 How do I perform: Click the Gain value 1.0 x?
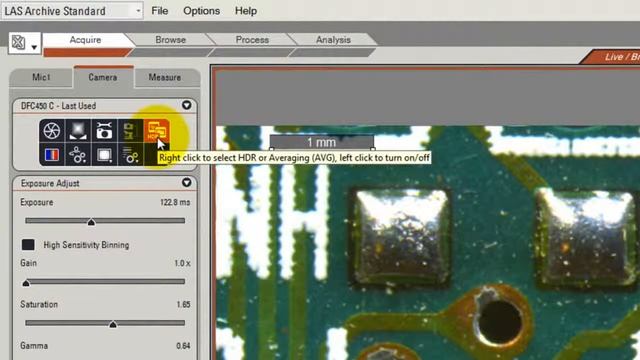coord(182,263)
